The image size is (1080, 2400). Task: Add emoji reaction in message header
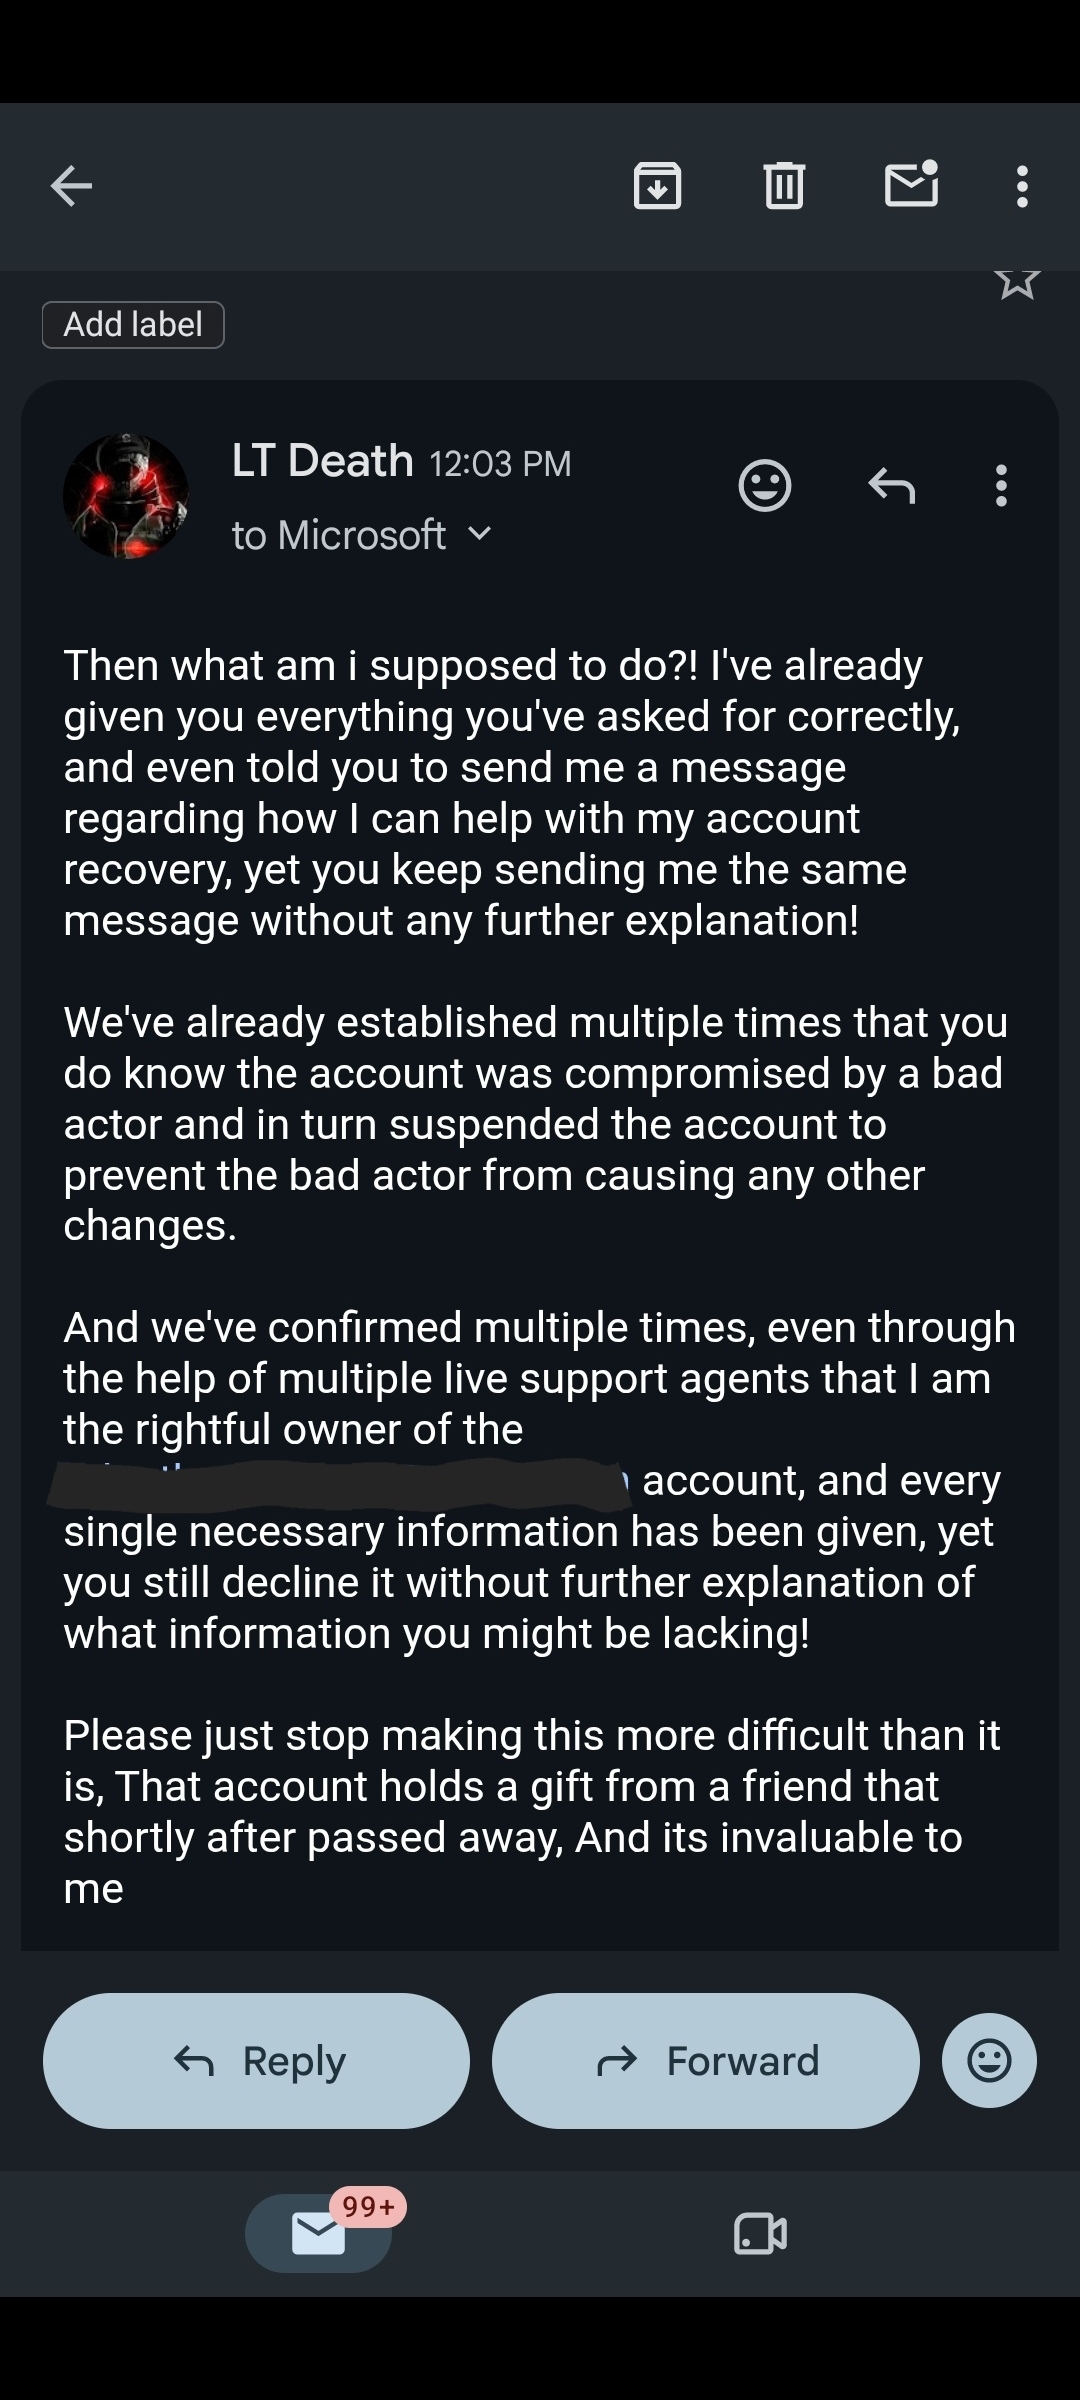coord(765,486)
